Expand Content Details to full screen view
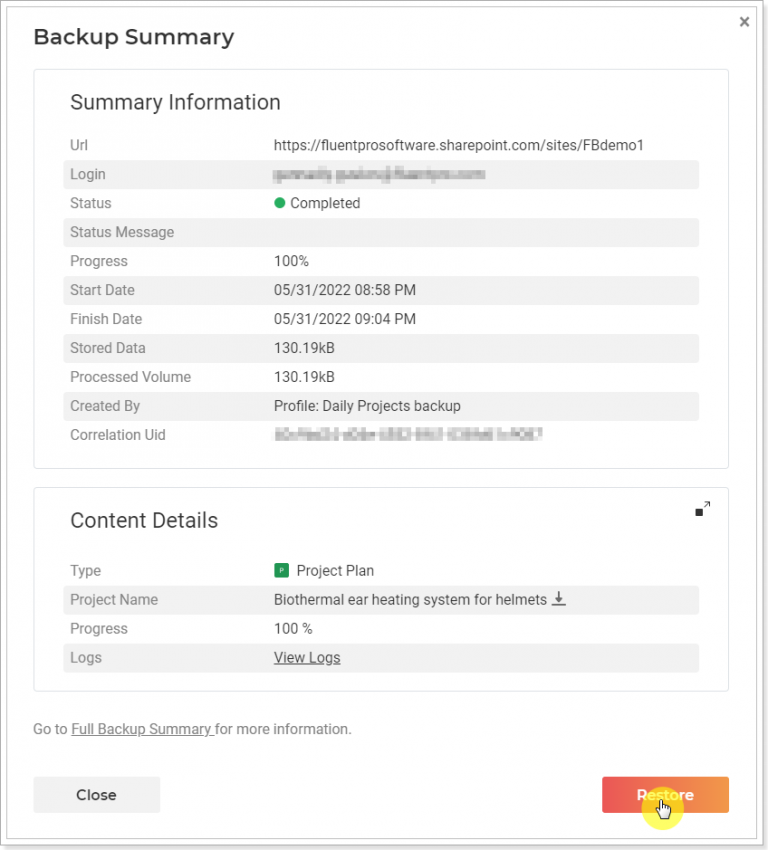Viewport: 768px width, 850px height. pos(703,508)
